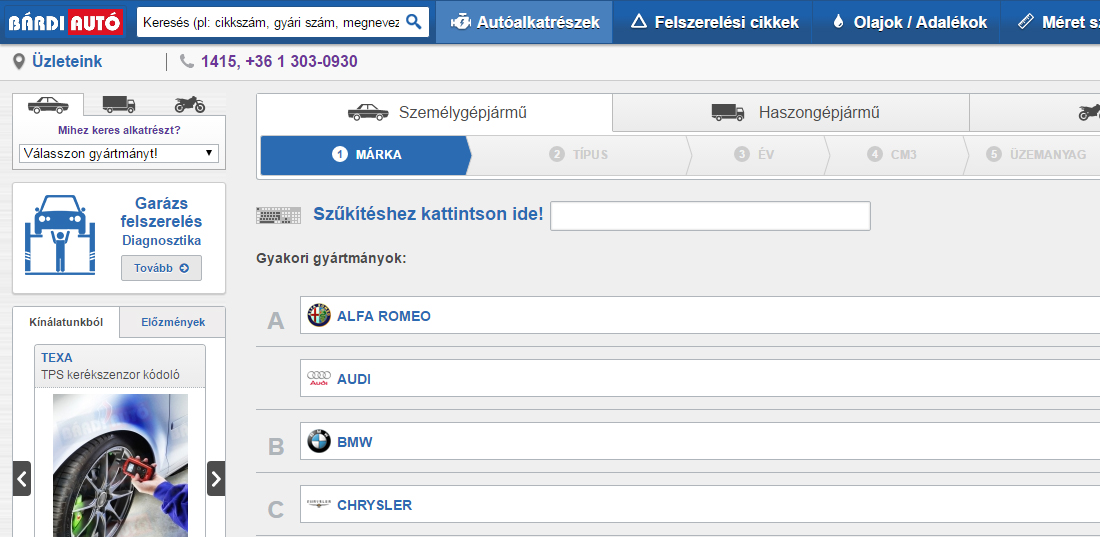Image resolution: width=1100 pixels, height=537 pixels.
Task: Focus the Szűkítéshez filter input field
Action: 710,216
